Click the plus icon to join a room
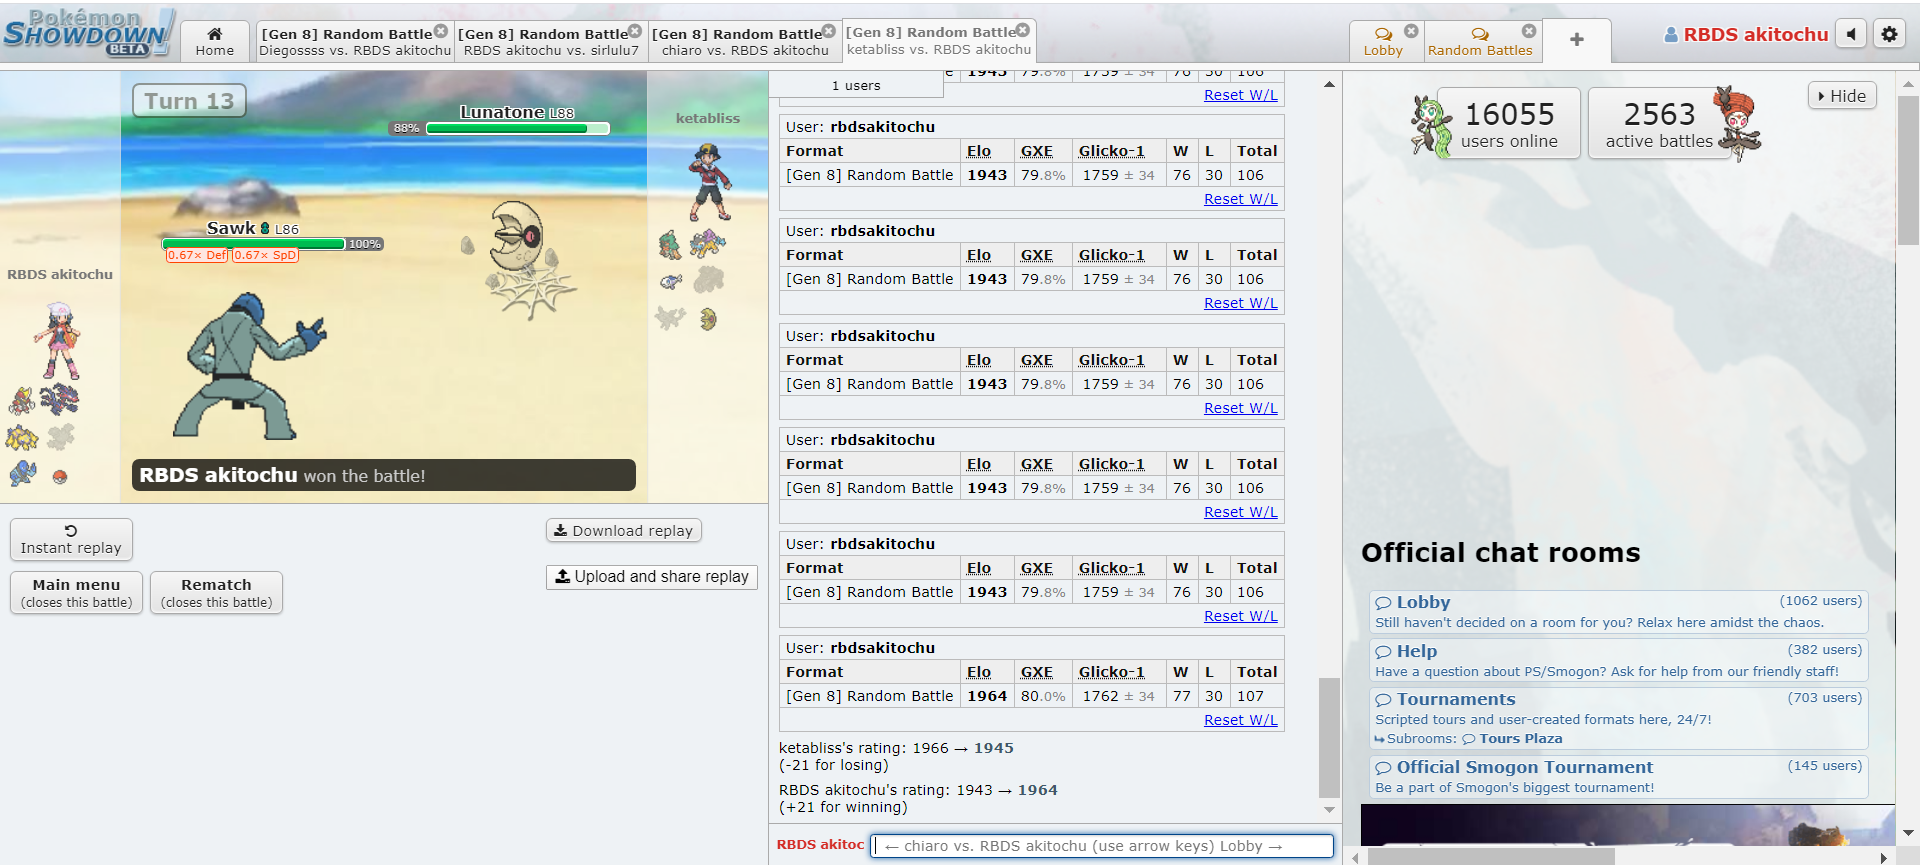Image resolution: width=1920 pixels, height=865 pixels. click(x=1577, y=40)
